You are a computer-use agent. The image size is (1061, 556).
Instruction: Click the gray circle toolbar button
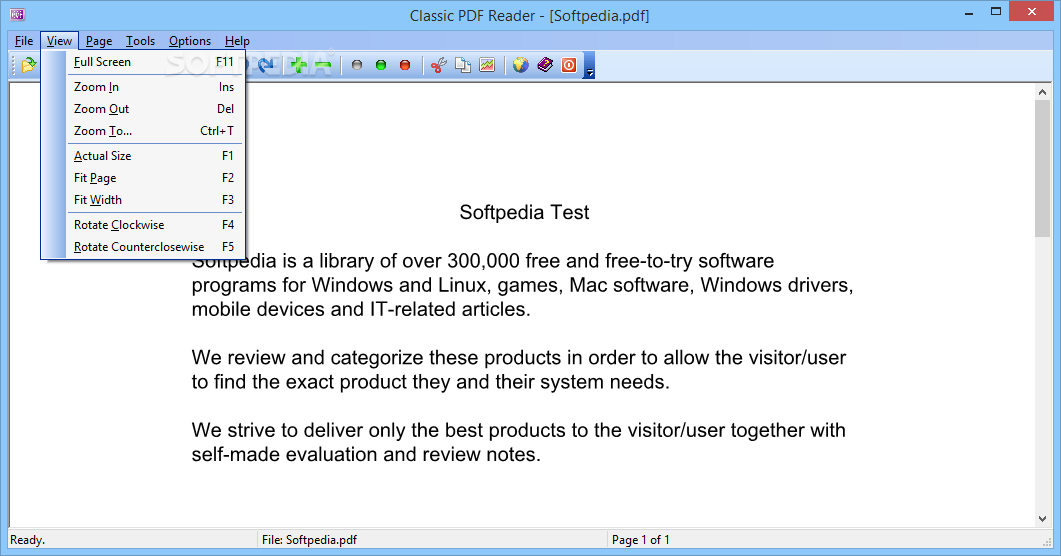[357, 65]
